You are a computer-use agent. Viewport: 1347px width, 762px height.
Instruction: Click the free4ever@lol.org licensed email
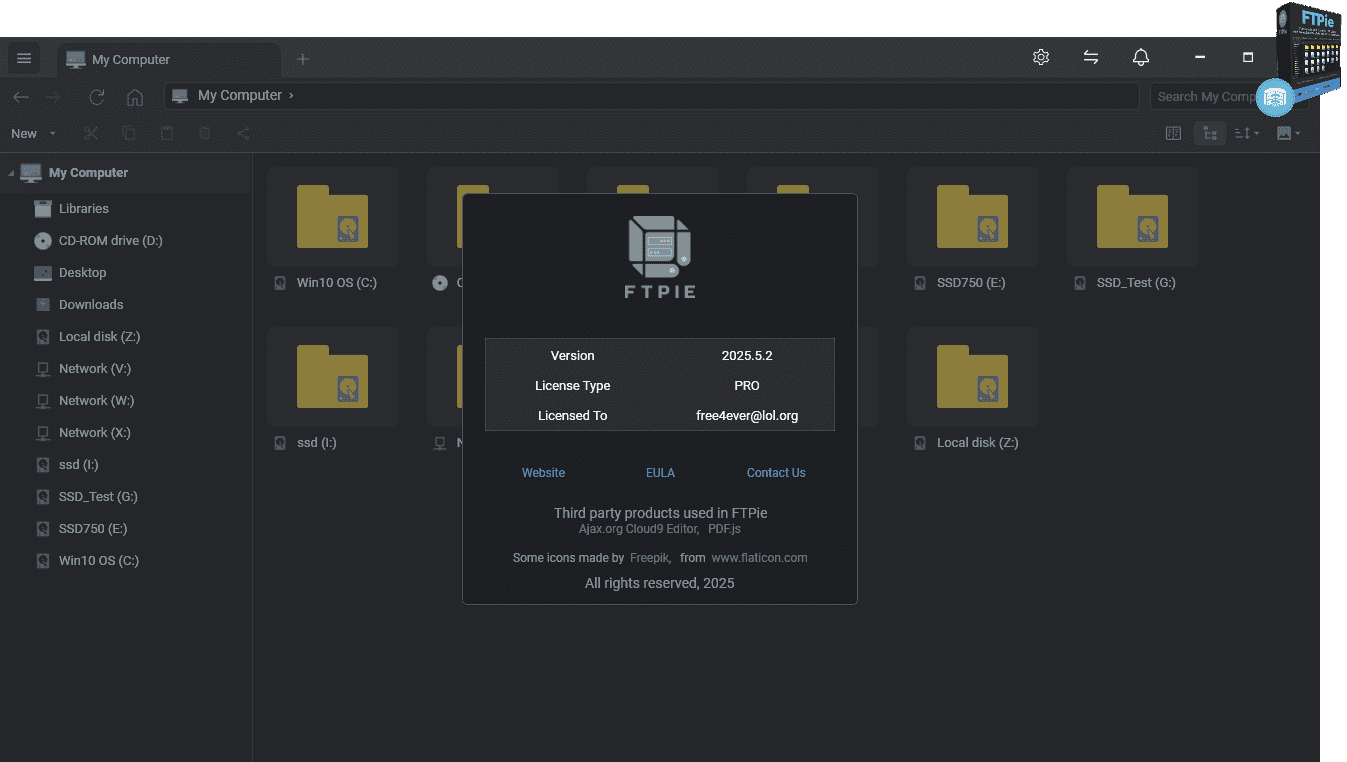coord(747,416)
